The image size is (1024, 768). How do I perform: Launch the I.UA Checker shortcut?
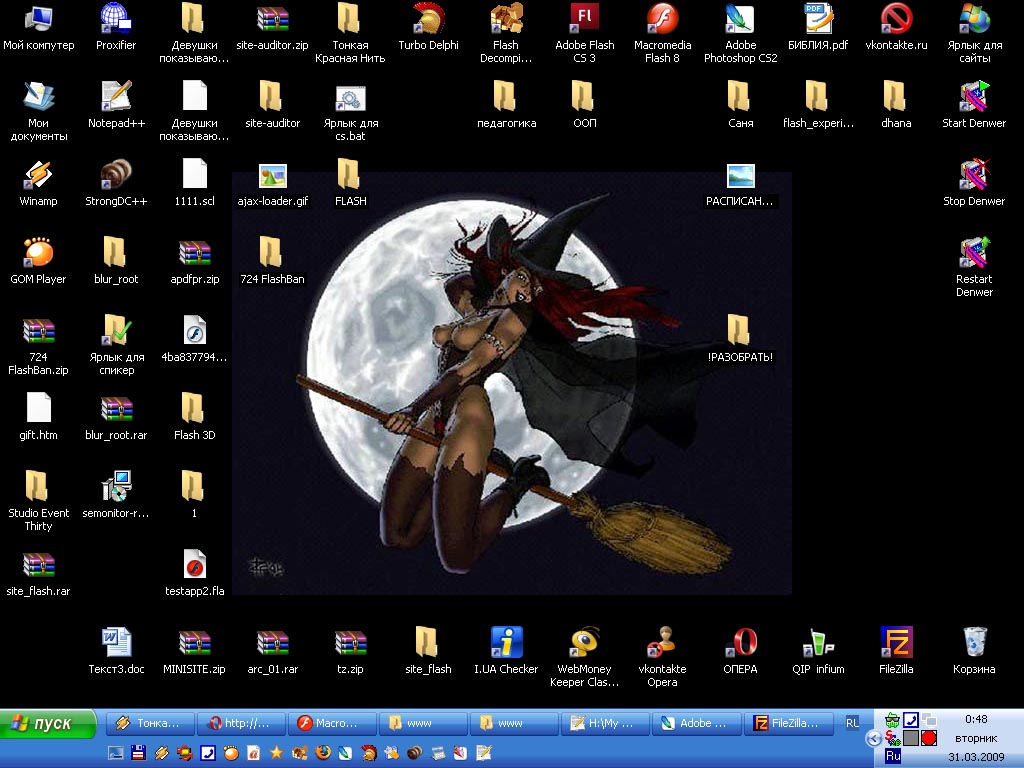click(506, 650)
